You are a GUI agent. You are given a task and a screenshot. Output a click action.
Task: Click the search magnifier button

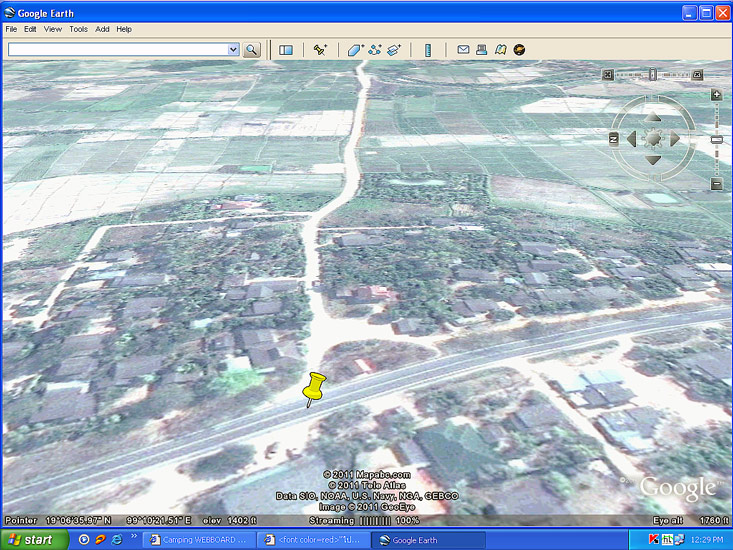(251, 49)
